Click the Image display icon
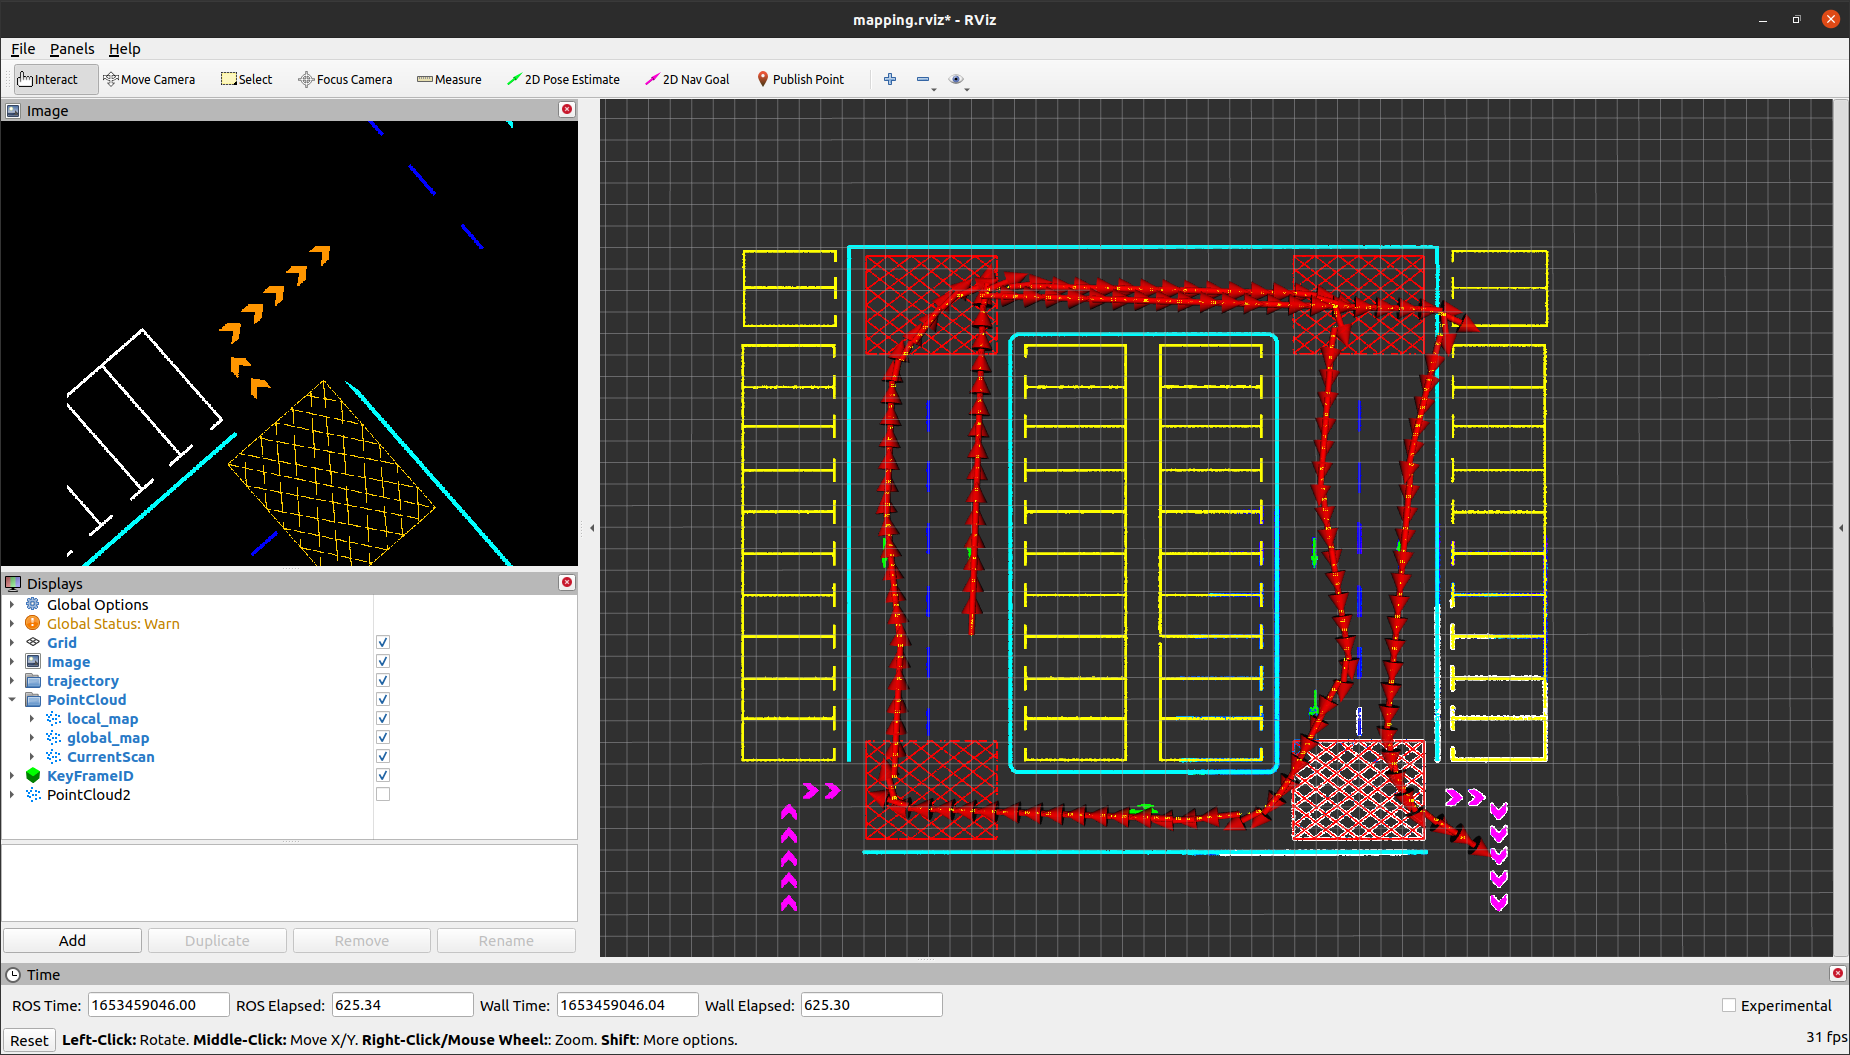1850x1055 pixels. coord(33,661)
